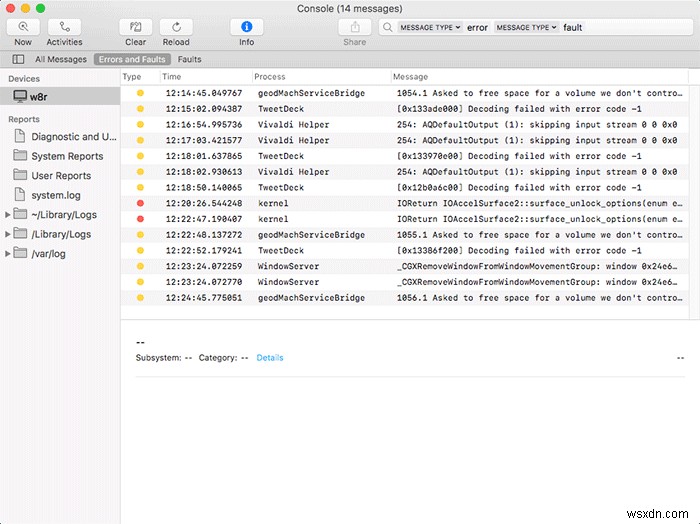
Task: Switch to the Faults filter tab
Action: (x=188, y=60)
